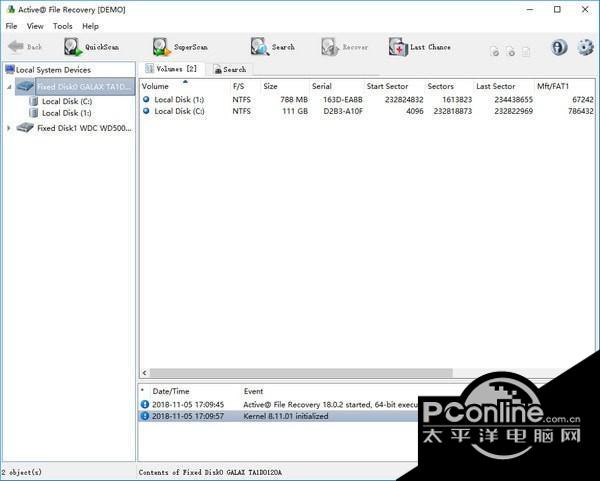Click the info icon of 17:09:57 log entry
Image resolution: width=600 pixels, height=481 pixels.
click(145, 416)
